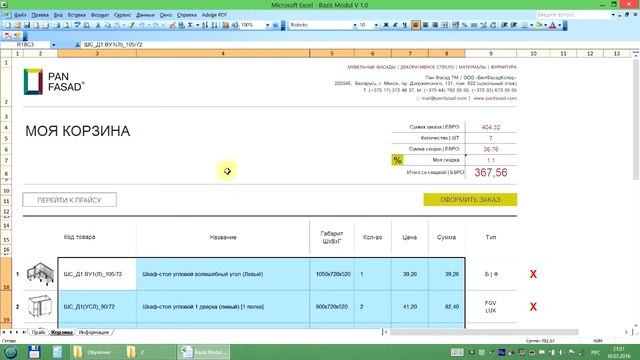Click the Merge and Center icon
The image size is (640, 360).
[445, 25]
